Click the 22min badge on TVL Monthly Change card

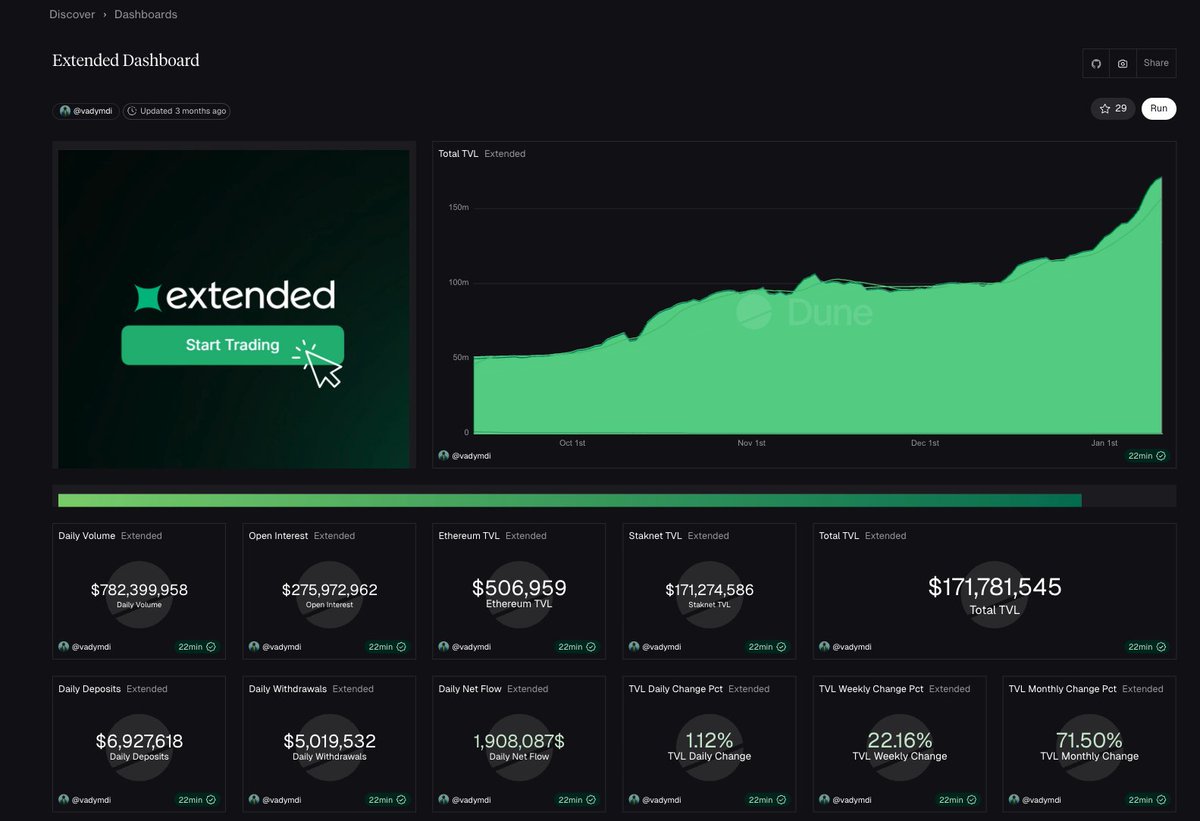coord(1147,800)
